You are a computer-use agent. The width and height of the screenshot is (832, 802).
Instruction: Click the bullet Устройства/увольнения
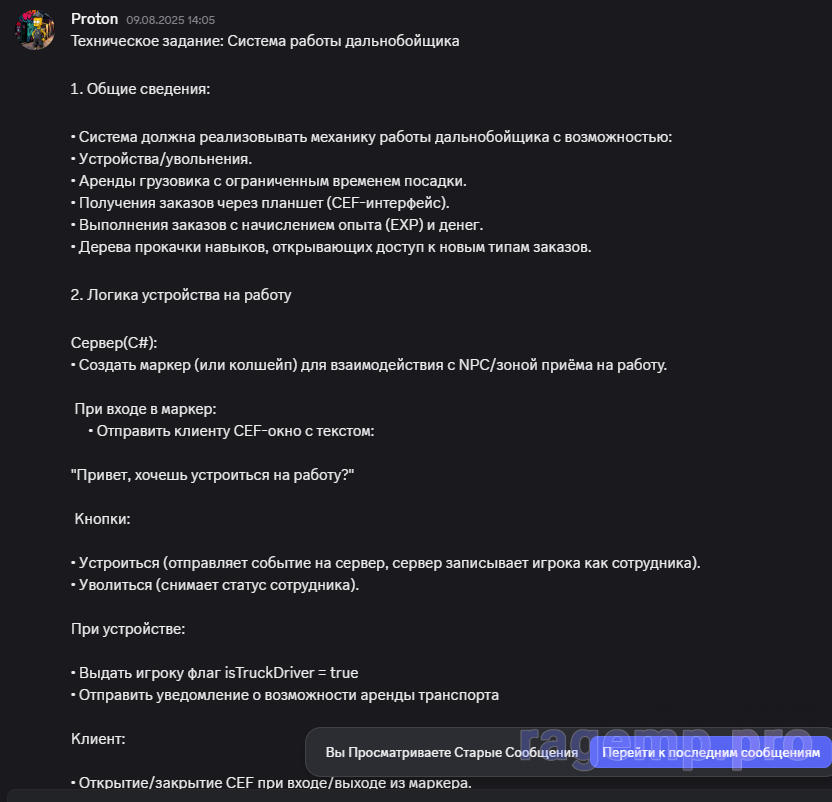click(x=161, y=159)
